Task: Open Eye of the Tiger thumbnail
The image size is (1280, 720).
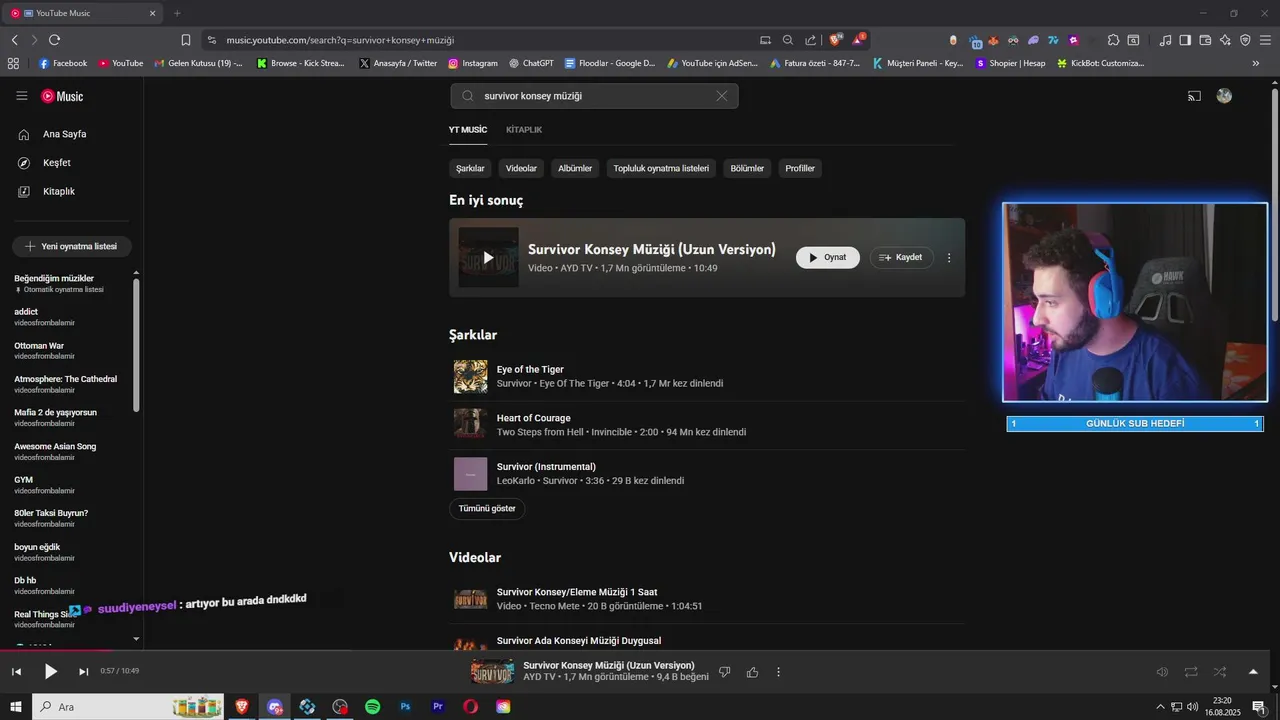Action: pos(471,377)
